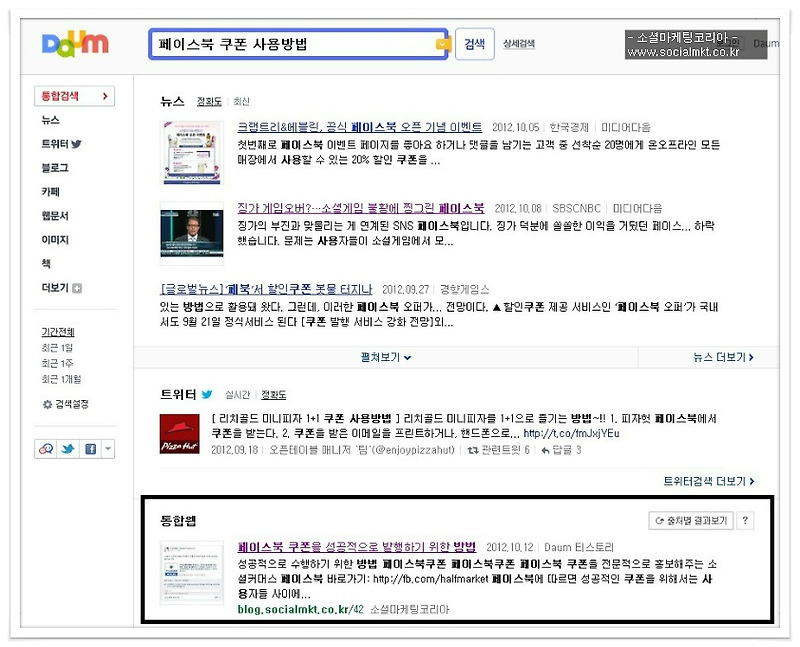
Task: Choose the 기간전체 period filter
Action: [58, 332]
